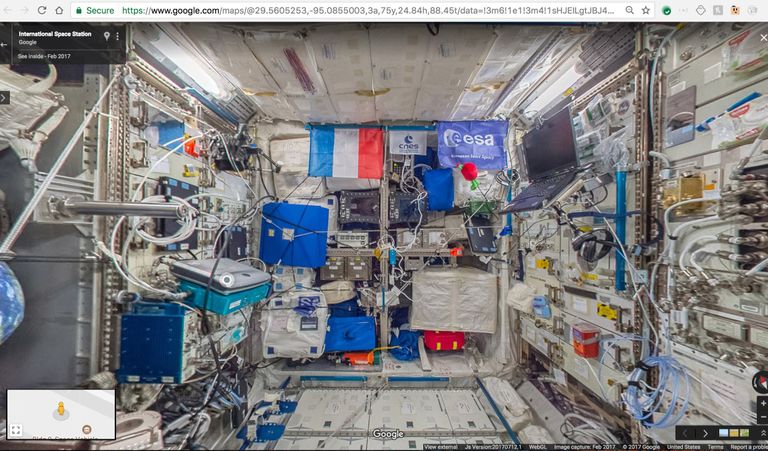This screenshot has height=451, width=768.
Task: Click the back arrow in the info card
Action: point(4,45)
